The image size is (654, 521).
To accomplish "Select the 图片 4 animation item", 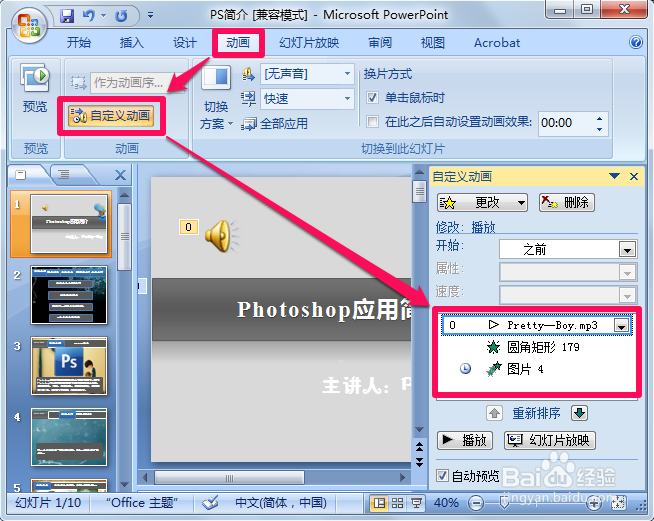I will coord(538,369).
